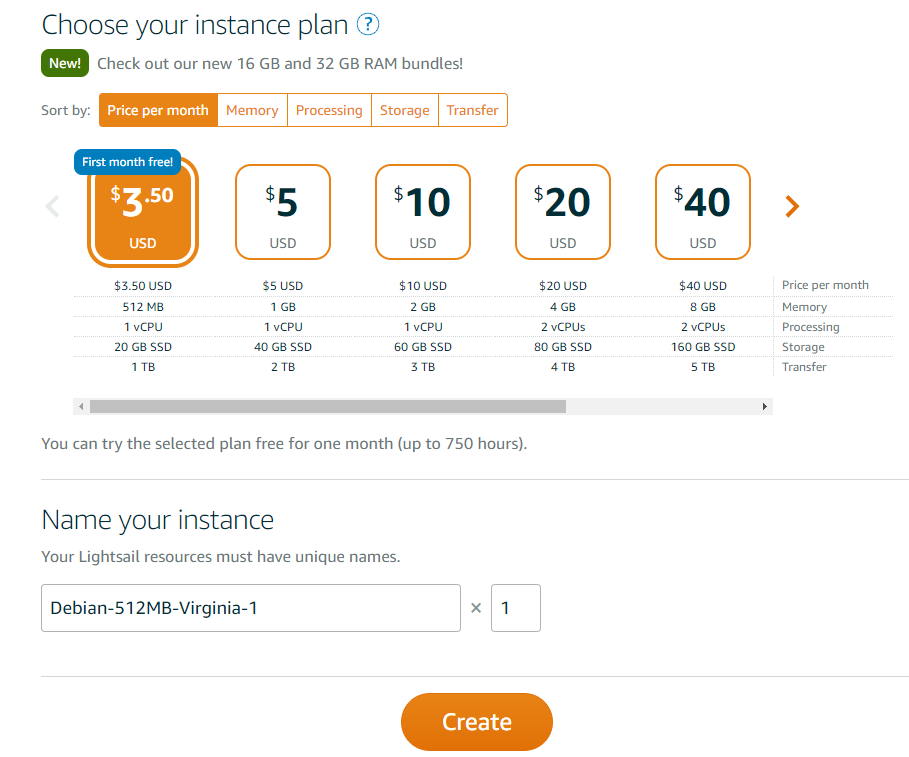The width and height of the screenshot is (909, 757).
Task: Click the scrollbar's left arrow
Action: point(81,407)
